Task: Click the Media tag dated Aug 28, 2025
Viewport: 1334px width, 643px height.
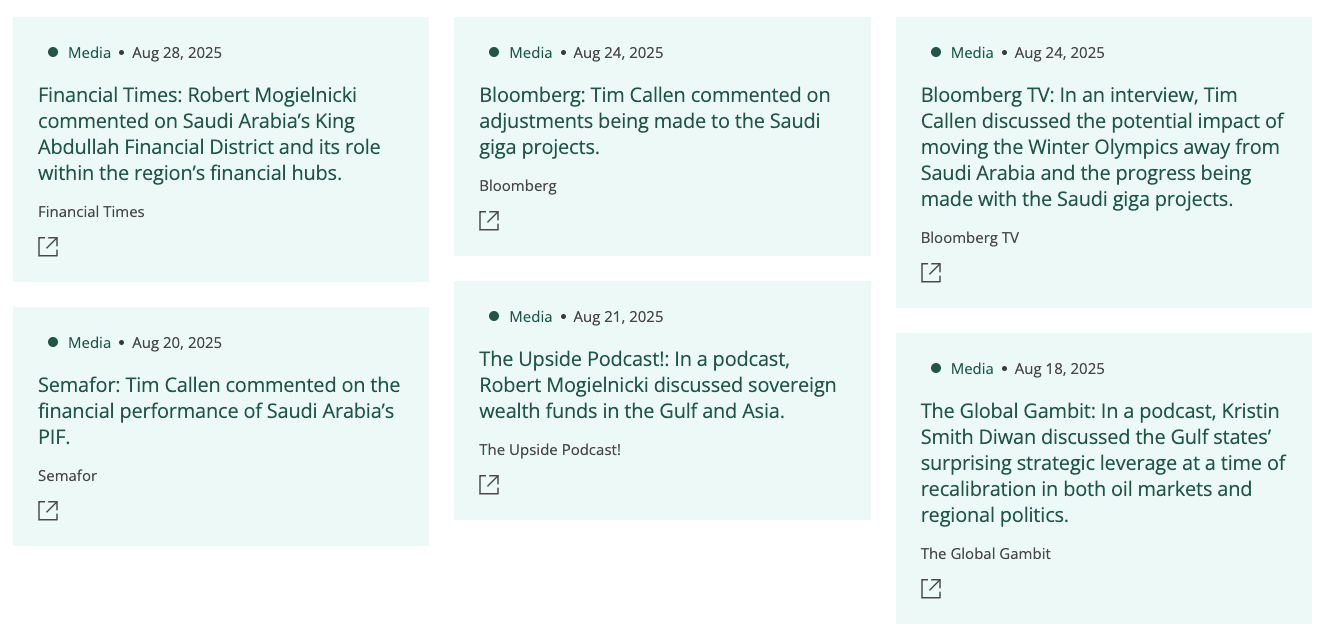Action: tap(89, 53)
